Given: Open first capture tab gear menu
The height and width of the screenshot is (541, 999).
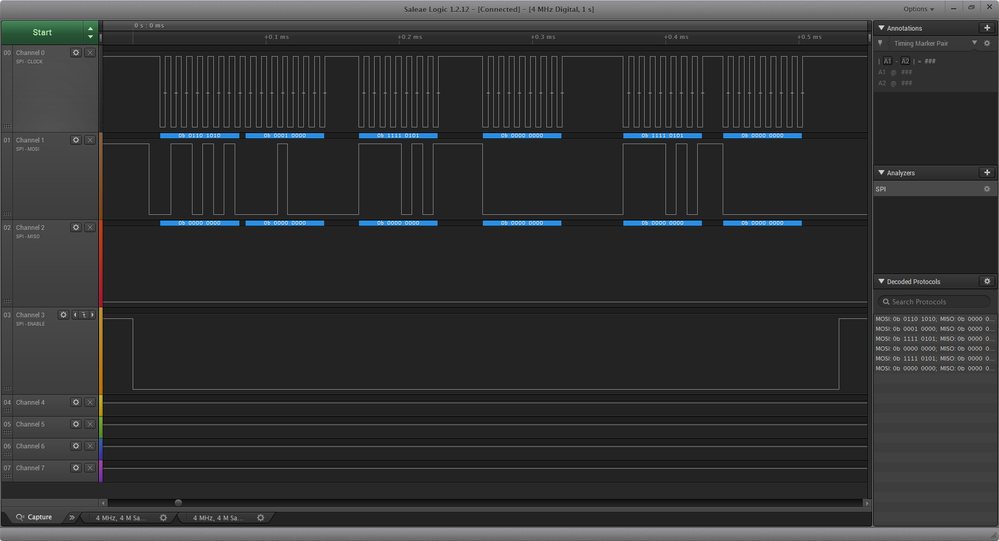Looking at the screenshot, I should (163, 518).
